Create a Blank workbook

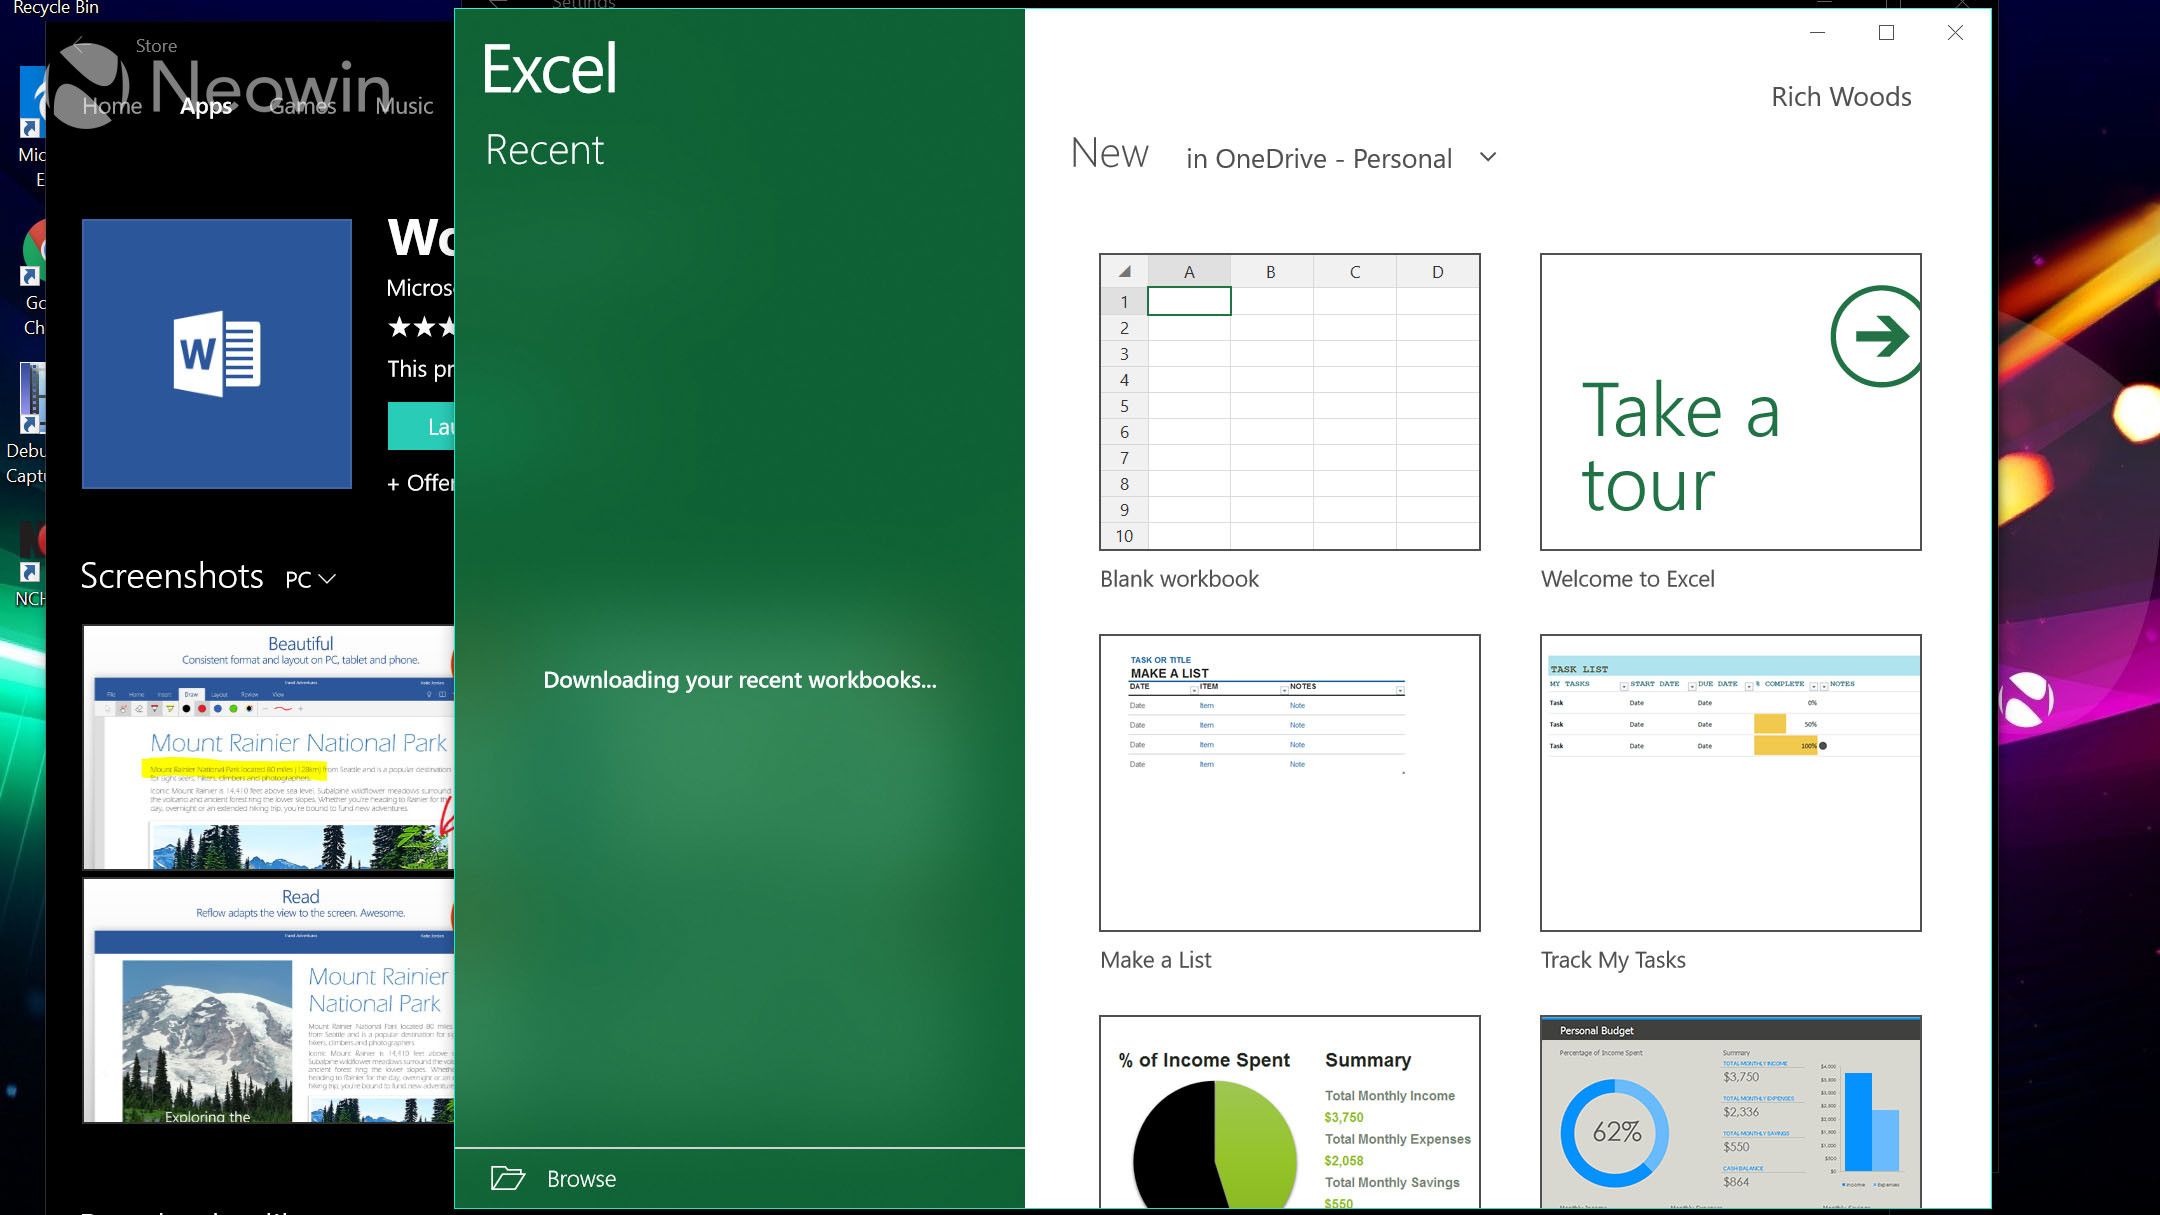1289,402
